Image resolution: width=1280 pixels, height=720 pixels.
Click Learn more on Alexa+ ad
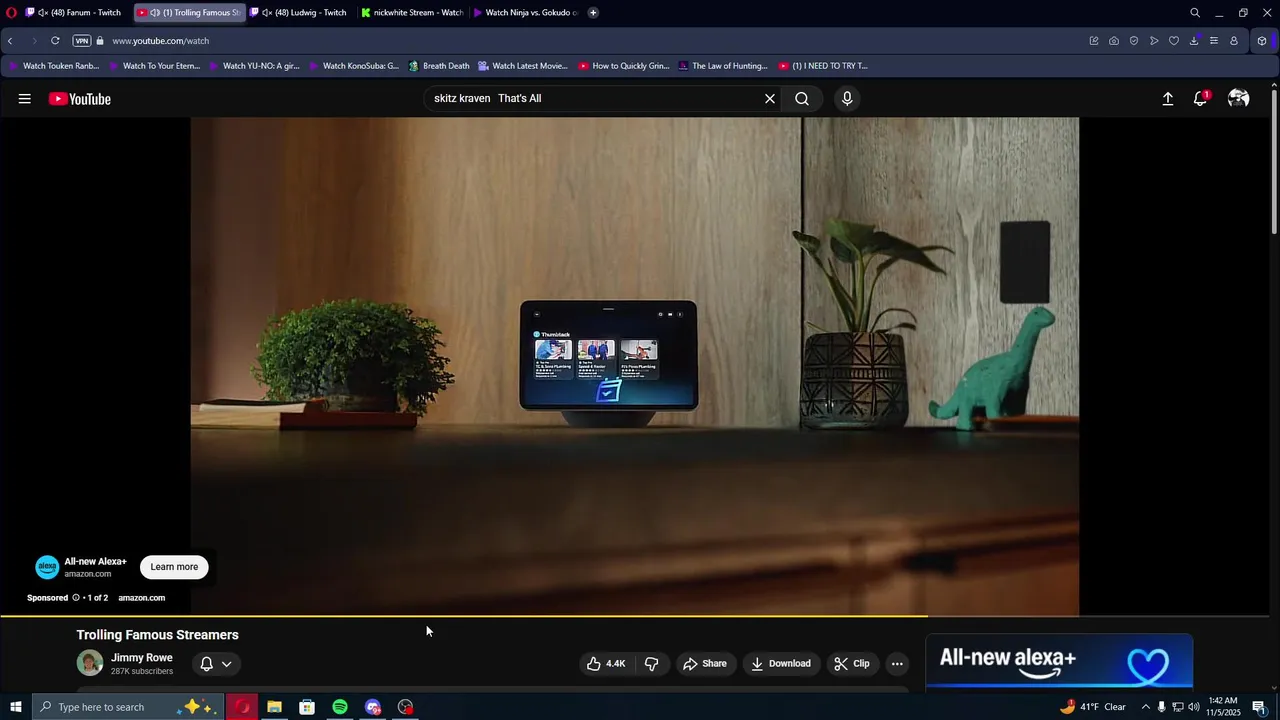point(174,567)
